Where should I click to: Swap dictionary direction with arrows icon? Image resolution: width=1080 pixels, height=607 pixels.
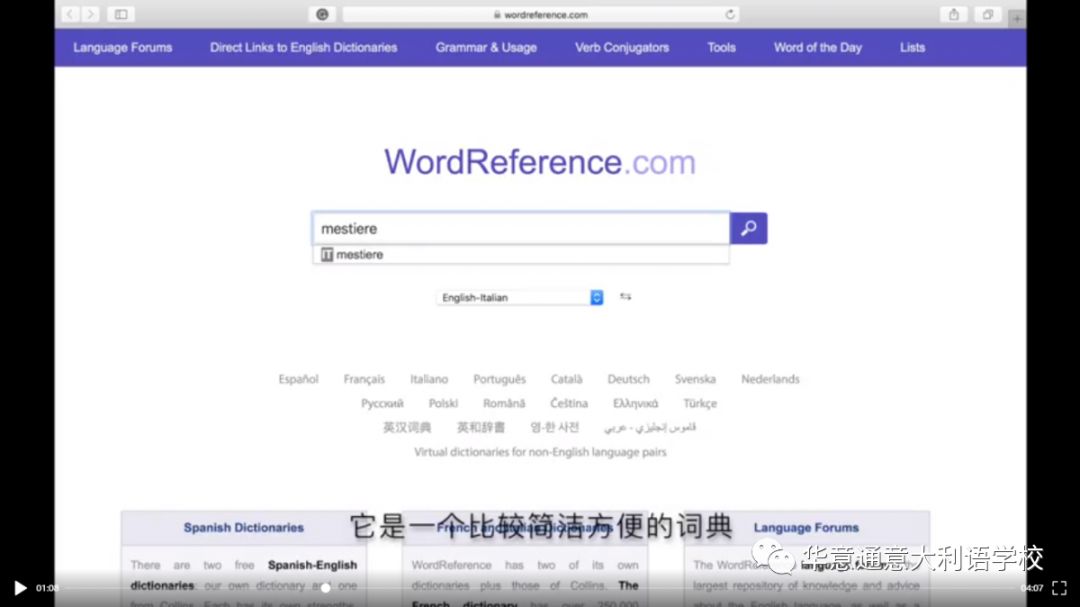click(625, 297)
